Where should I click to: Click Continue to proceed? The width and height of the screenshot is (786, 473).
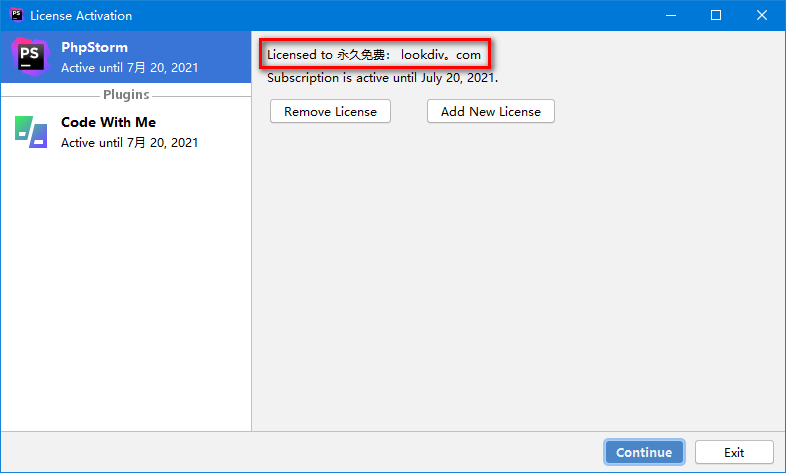pos(644,452)
